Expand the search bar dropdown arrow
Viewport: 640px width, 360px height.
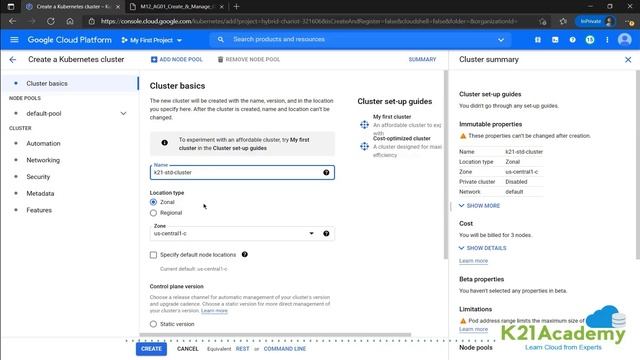501,40
